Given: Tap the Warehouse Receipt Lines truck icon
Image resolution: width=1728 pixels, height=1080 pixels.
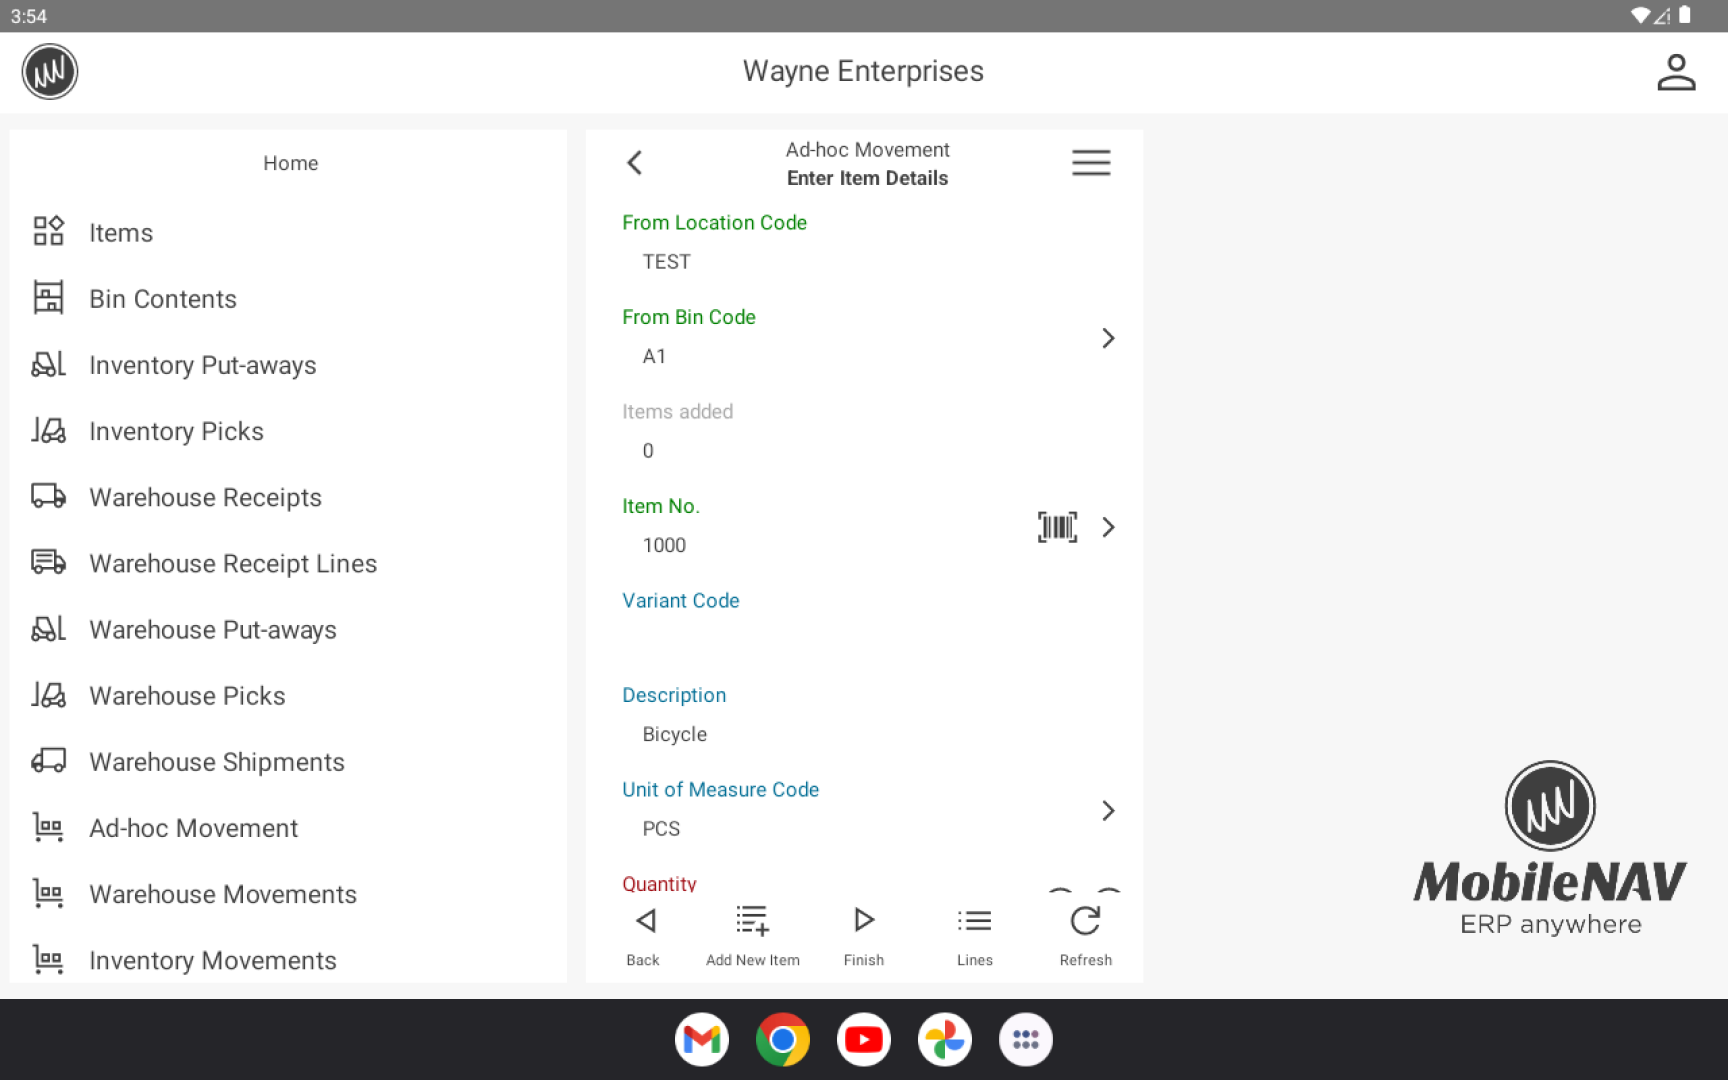Looking at the screenshot, I should click(x=48, y=562).
